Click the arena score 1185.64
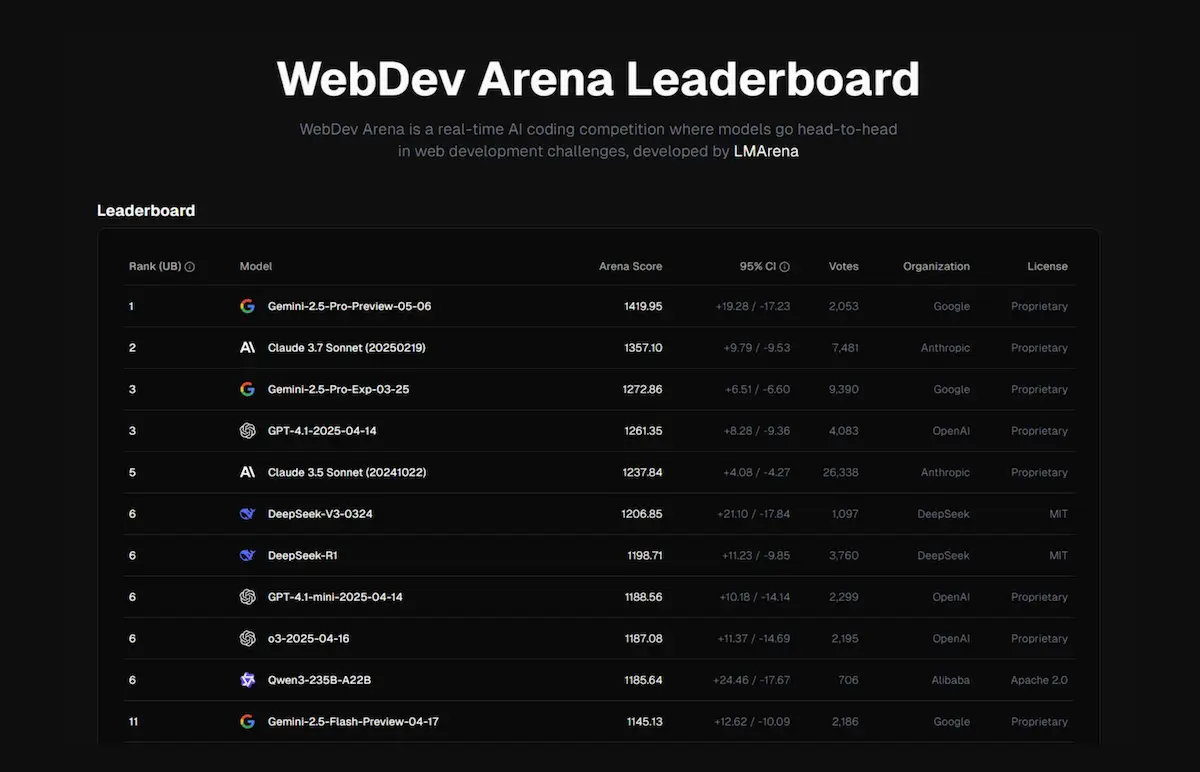 tap(642, 680)
